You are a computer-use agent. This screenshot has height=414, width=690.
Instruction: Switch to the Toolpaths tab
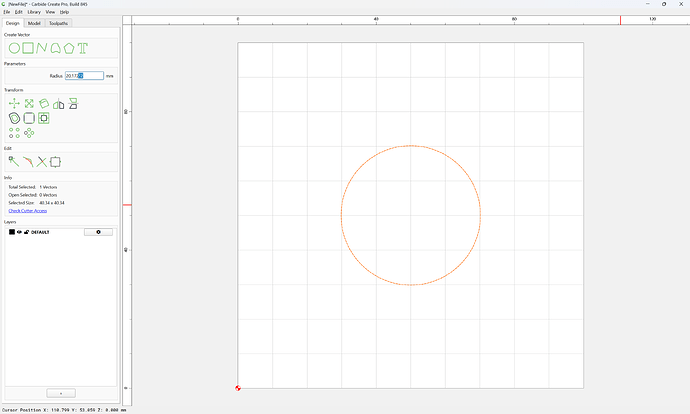coord(58,23)
